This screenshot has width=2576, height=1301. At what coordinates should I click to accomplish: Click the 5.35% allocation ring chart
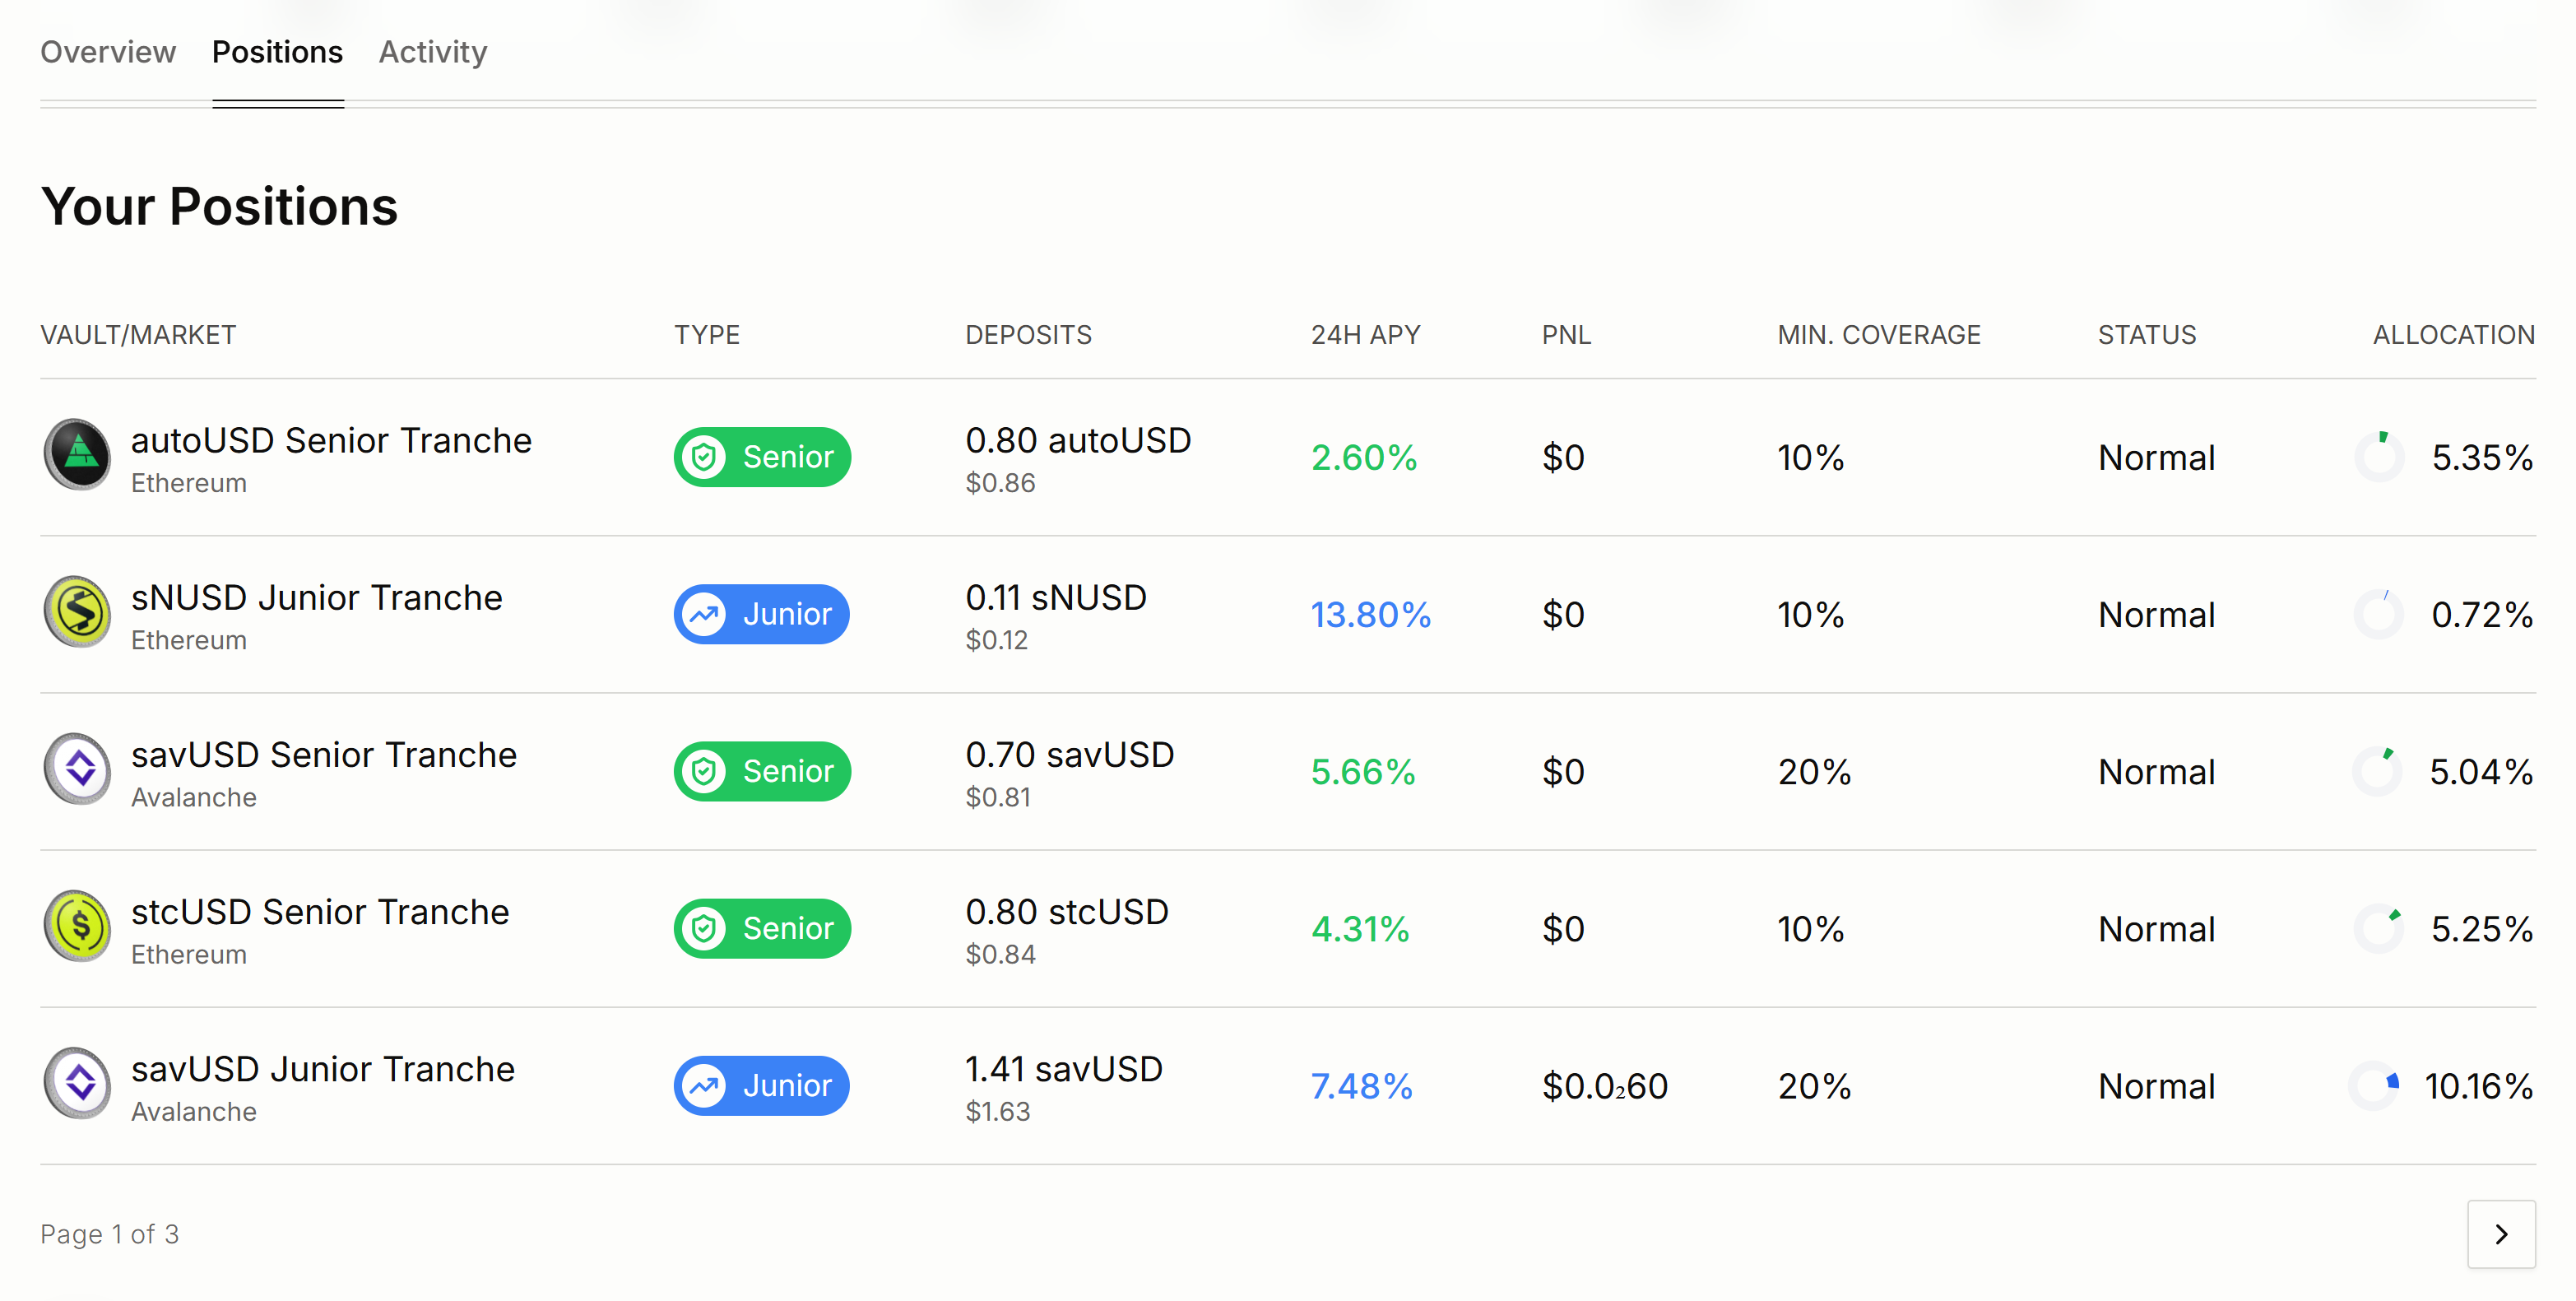[2379, 457]
